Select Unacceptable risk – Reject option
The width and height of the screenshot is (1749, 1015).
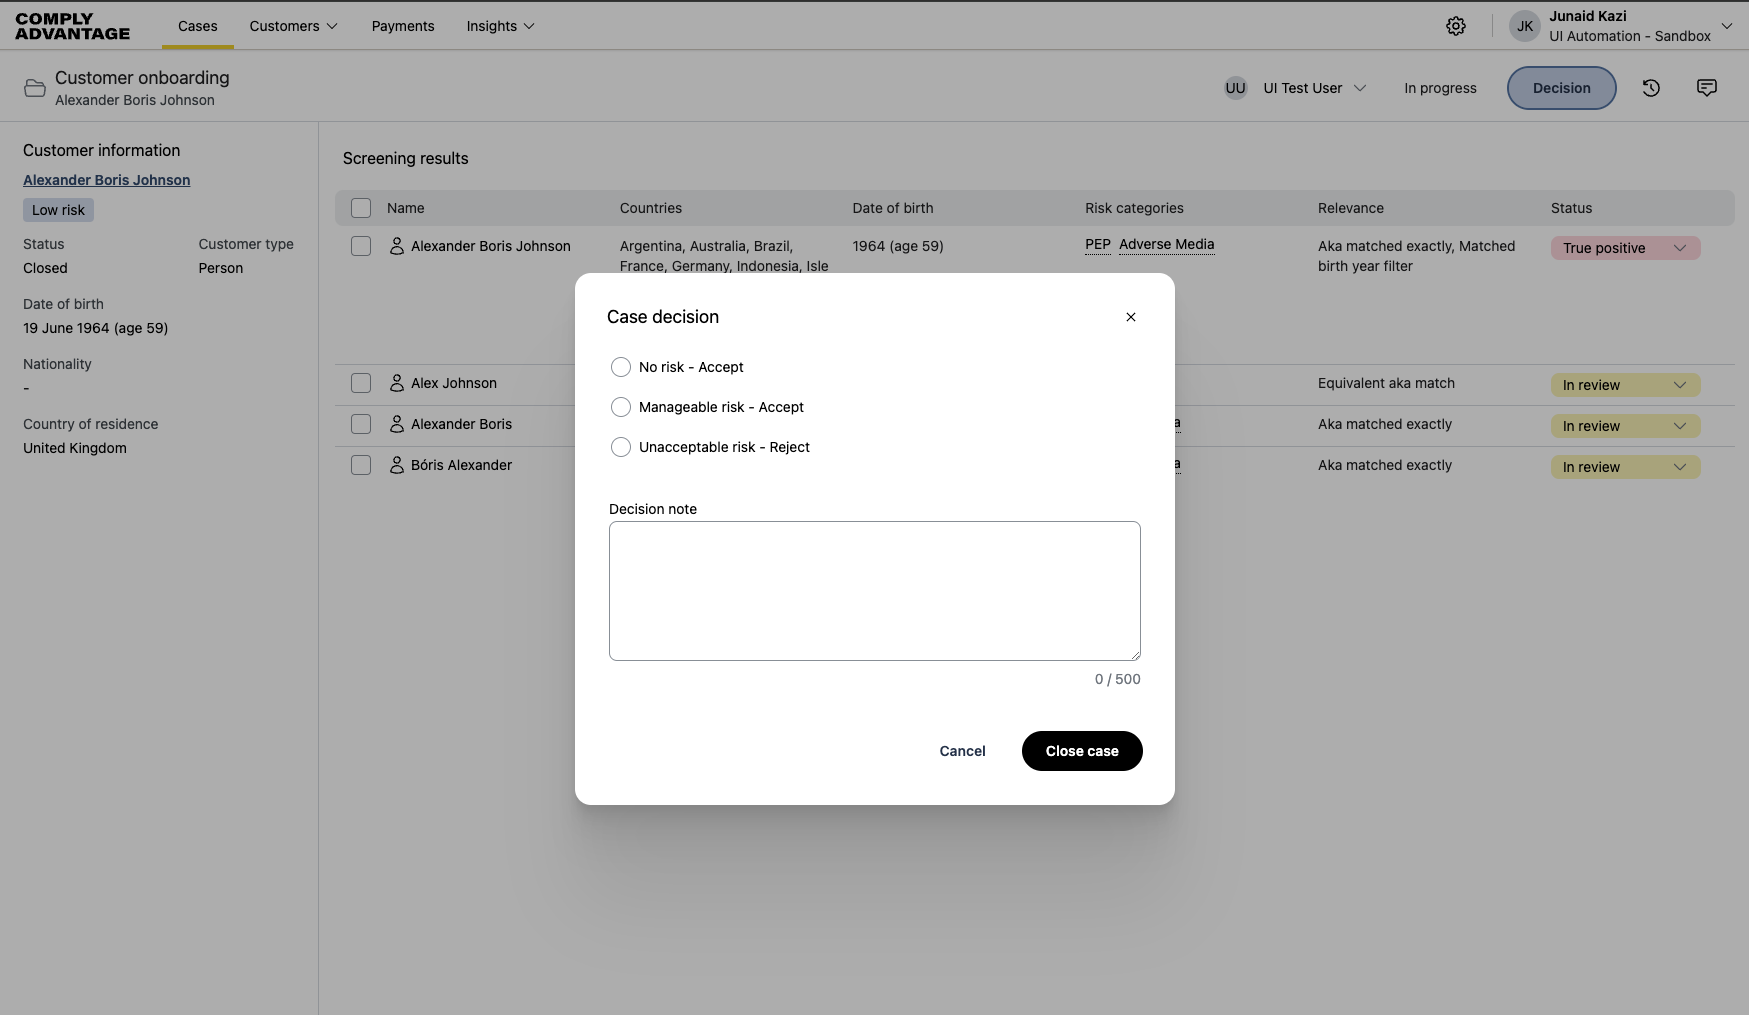621,447
